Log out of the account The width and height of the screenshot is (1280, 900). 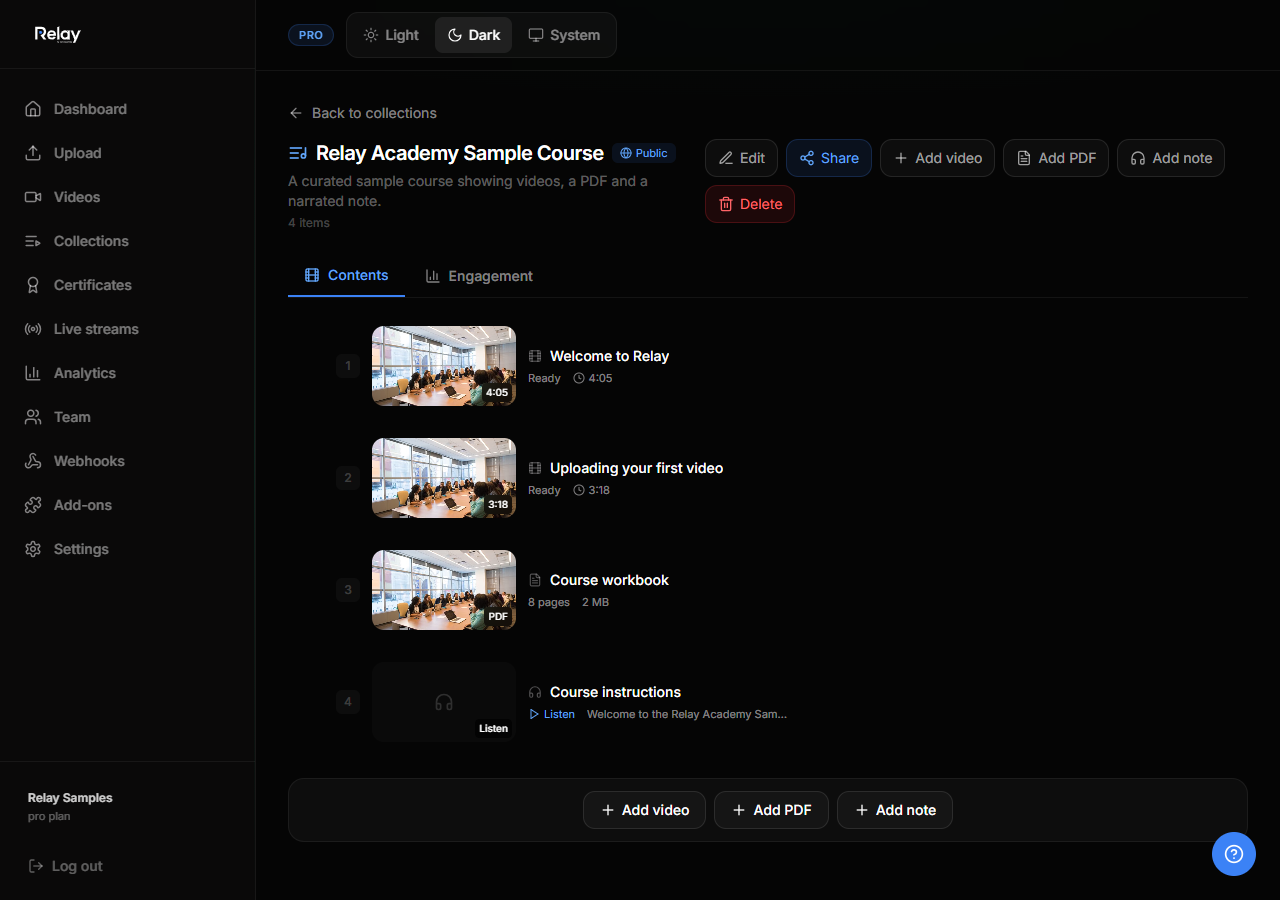point(66,866)
